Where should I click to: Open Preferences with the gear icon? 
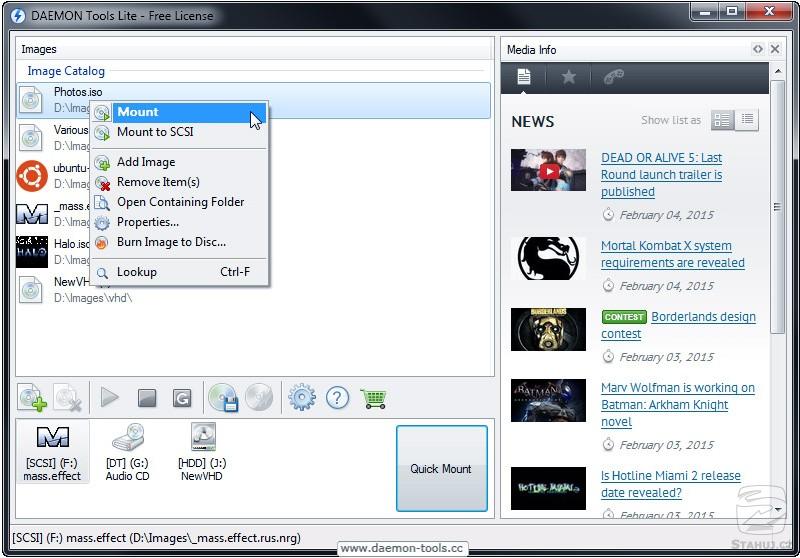(301, 398)
